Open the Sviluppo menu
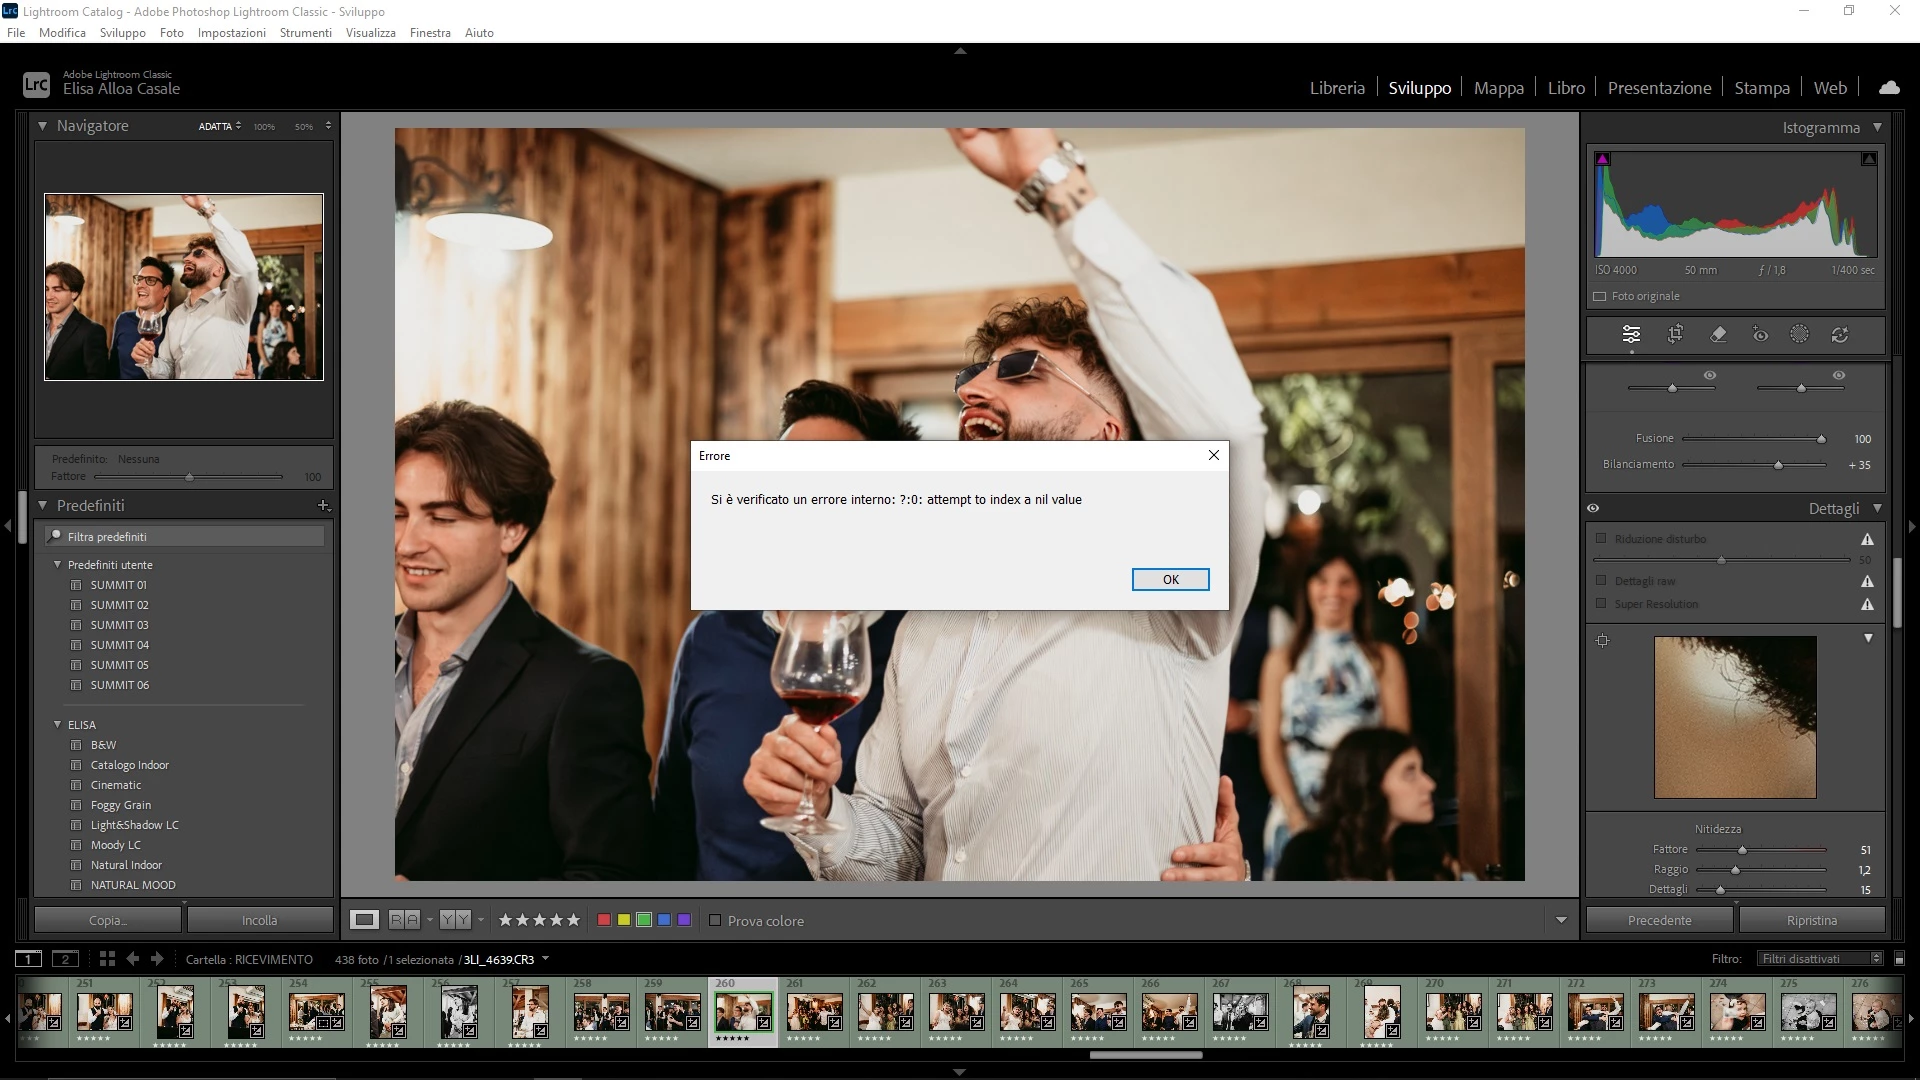This screenshot has height=1080, width=1920. [122, 33]
